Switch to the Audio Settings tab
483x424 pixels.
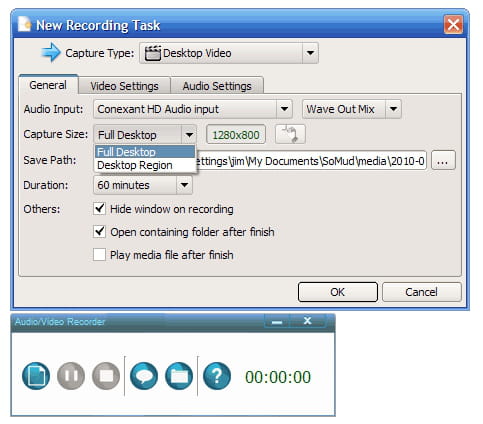(x=217, y=86)
